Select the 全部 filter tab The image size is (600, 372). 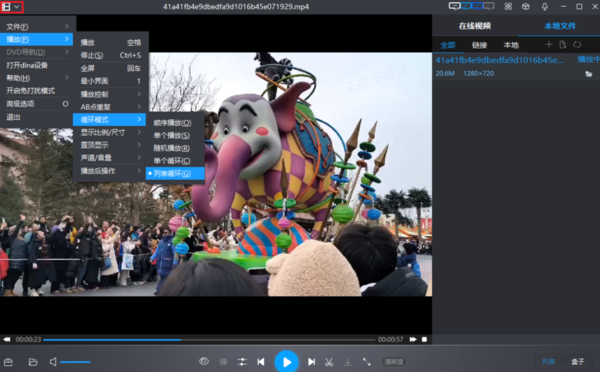coord(448,45)
